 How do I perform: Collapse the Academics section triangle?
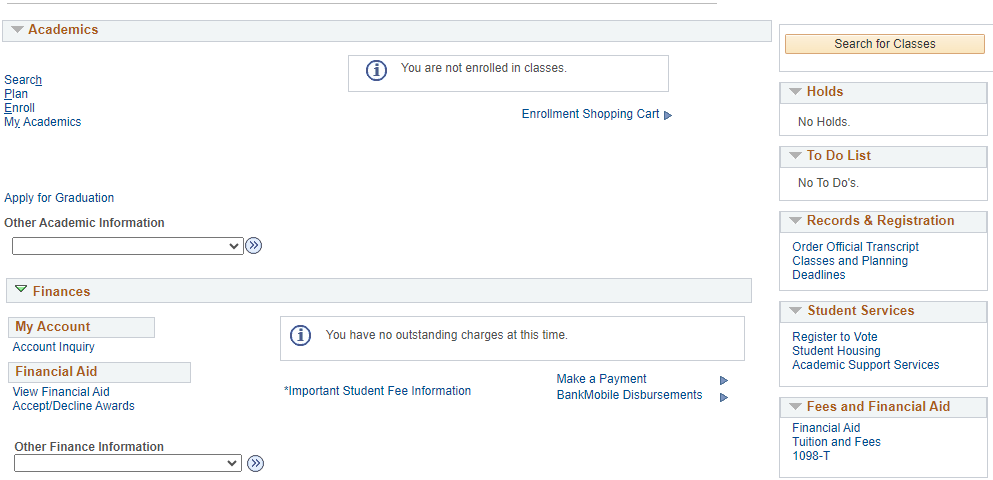[x=17, y=30]
